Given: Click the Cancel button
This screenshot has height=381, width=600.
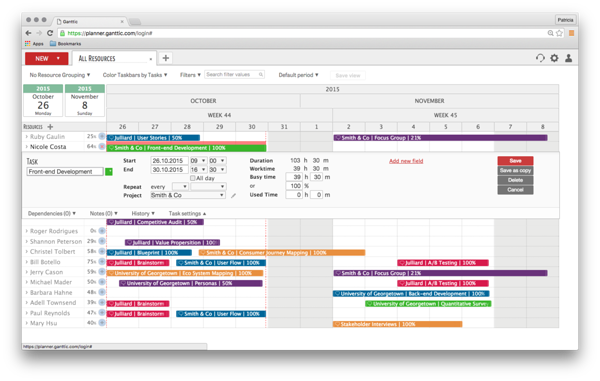Looking at the screenshot, I should [x=515, y=190].
